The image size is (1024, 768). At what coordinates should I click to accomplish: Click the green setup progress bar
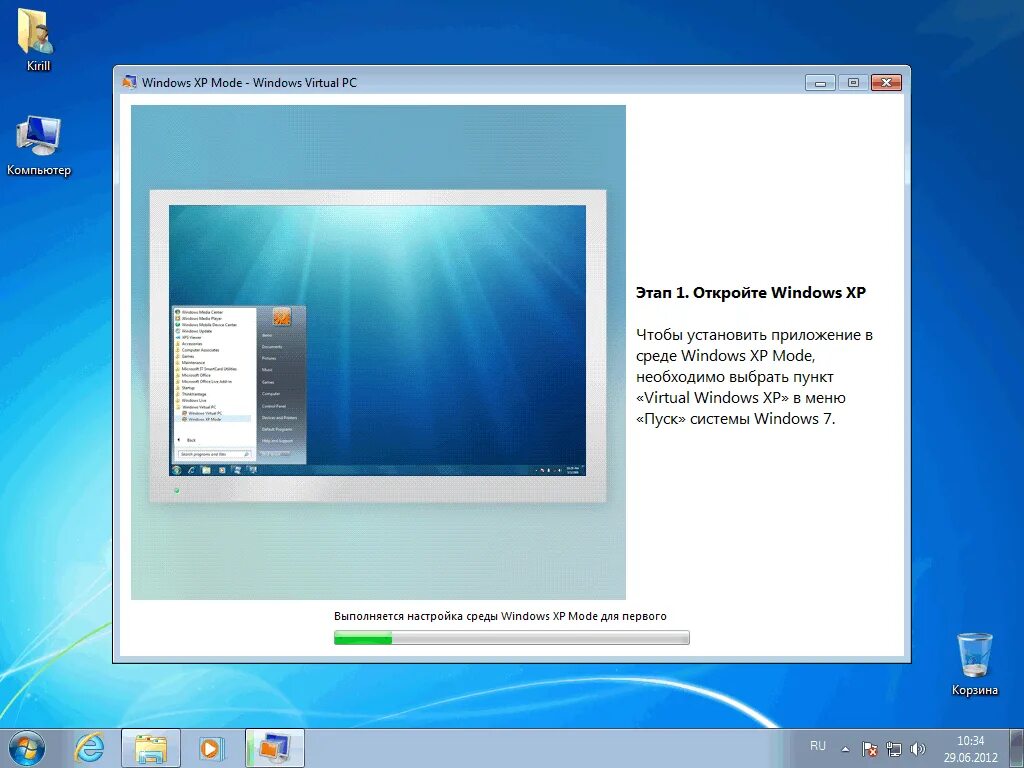click(x=511, y=637)
